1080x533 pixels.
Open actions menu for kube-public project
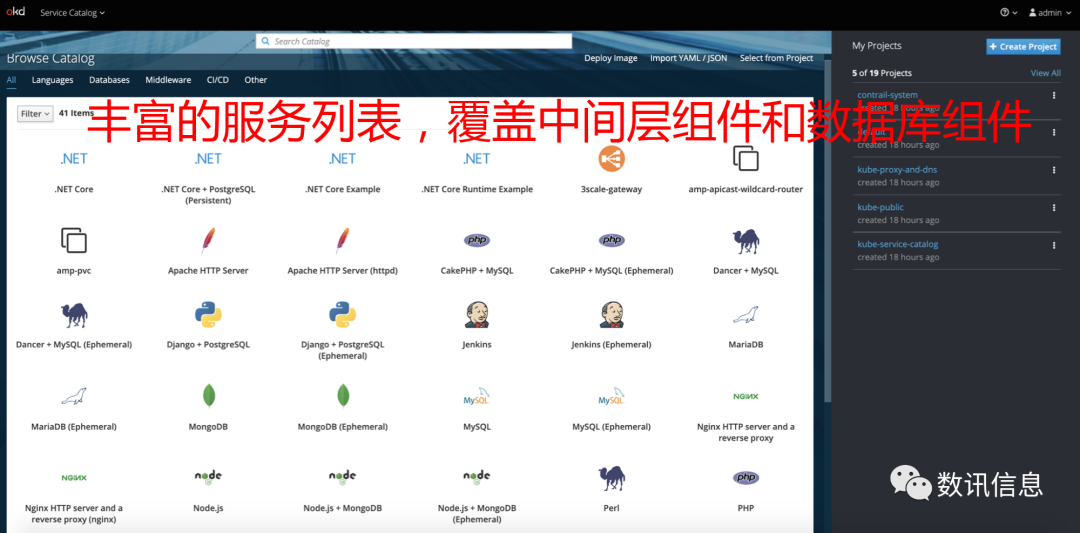click(1054, 207)
